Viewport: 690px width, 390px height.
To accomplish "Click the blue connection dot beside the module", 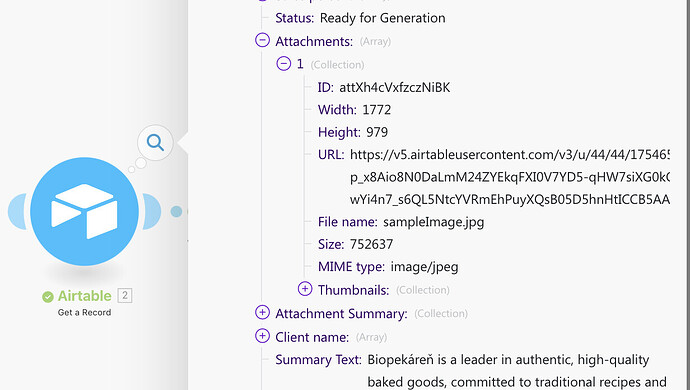I will point(176,211).
